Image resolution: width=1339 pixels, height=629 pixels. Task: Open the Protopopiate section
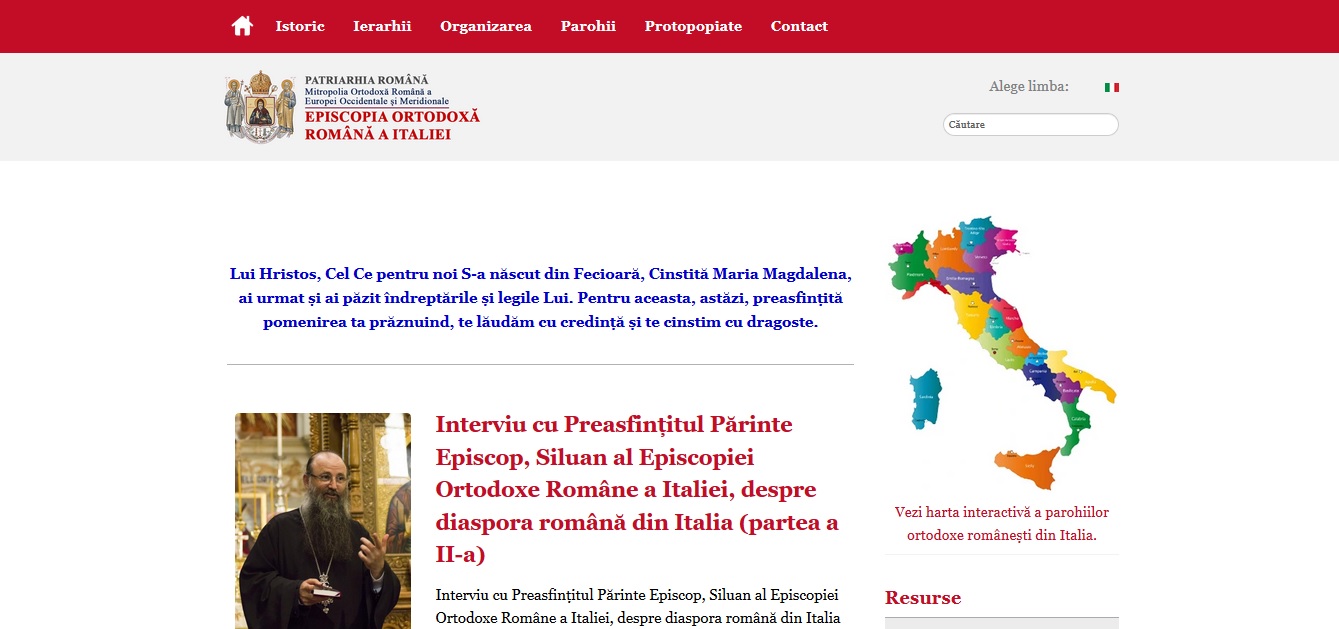[693, 26]
